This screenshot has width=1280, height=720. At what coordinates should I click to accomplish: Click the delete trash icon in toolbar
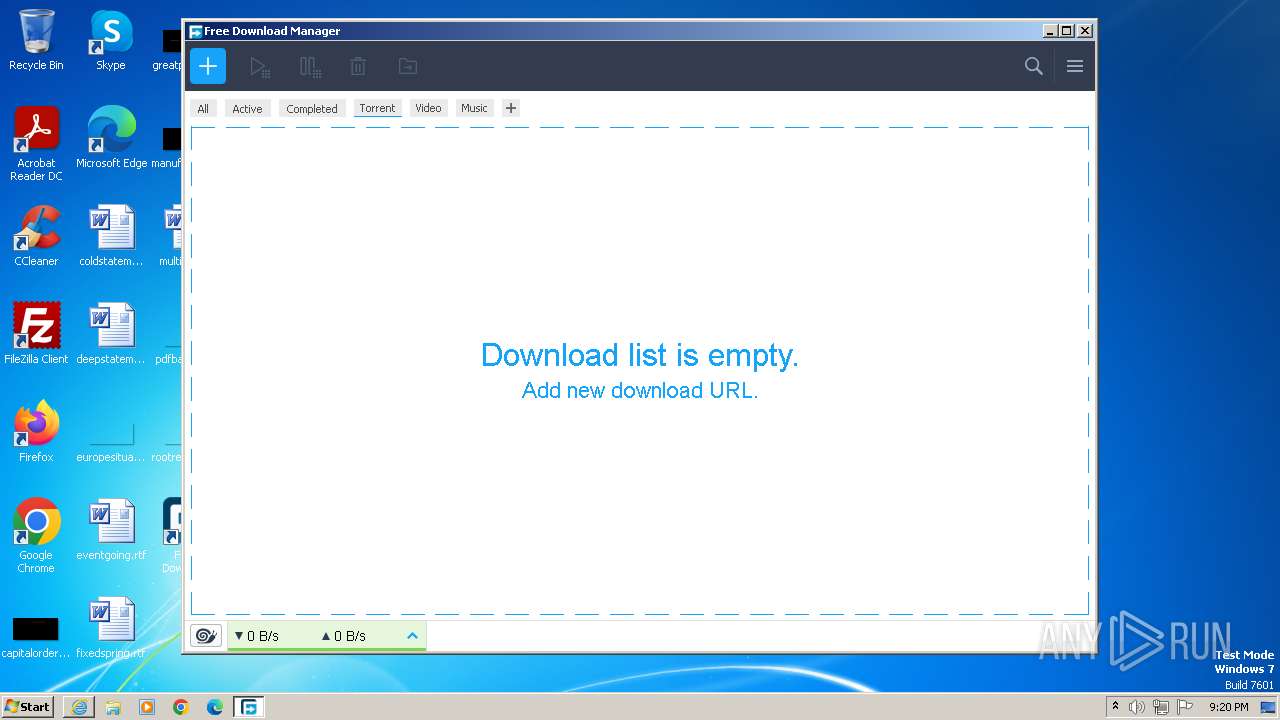coord(358,67)
